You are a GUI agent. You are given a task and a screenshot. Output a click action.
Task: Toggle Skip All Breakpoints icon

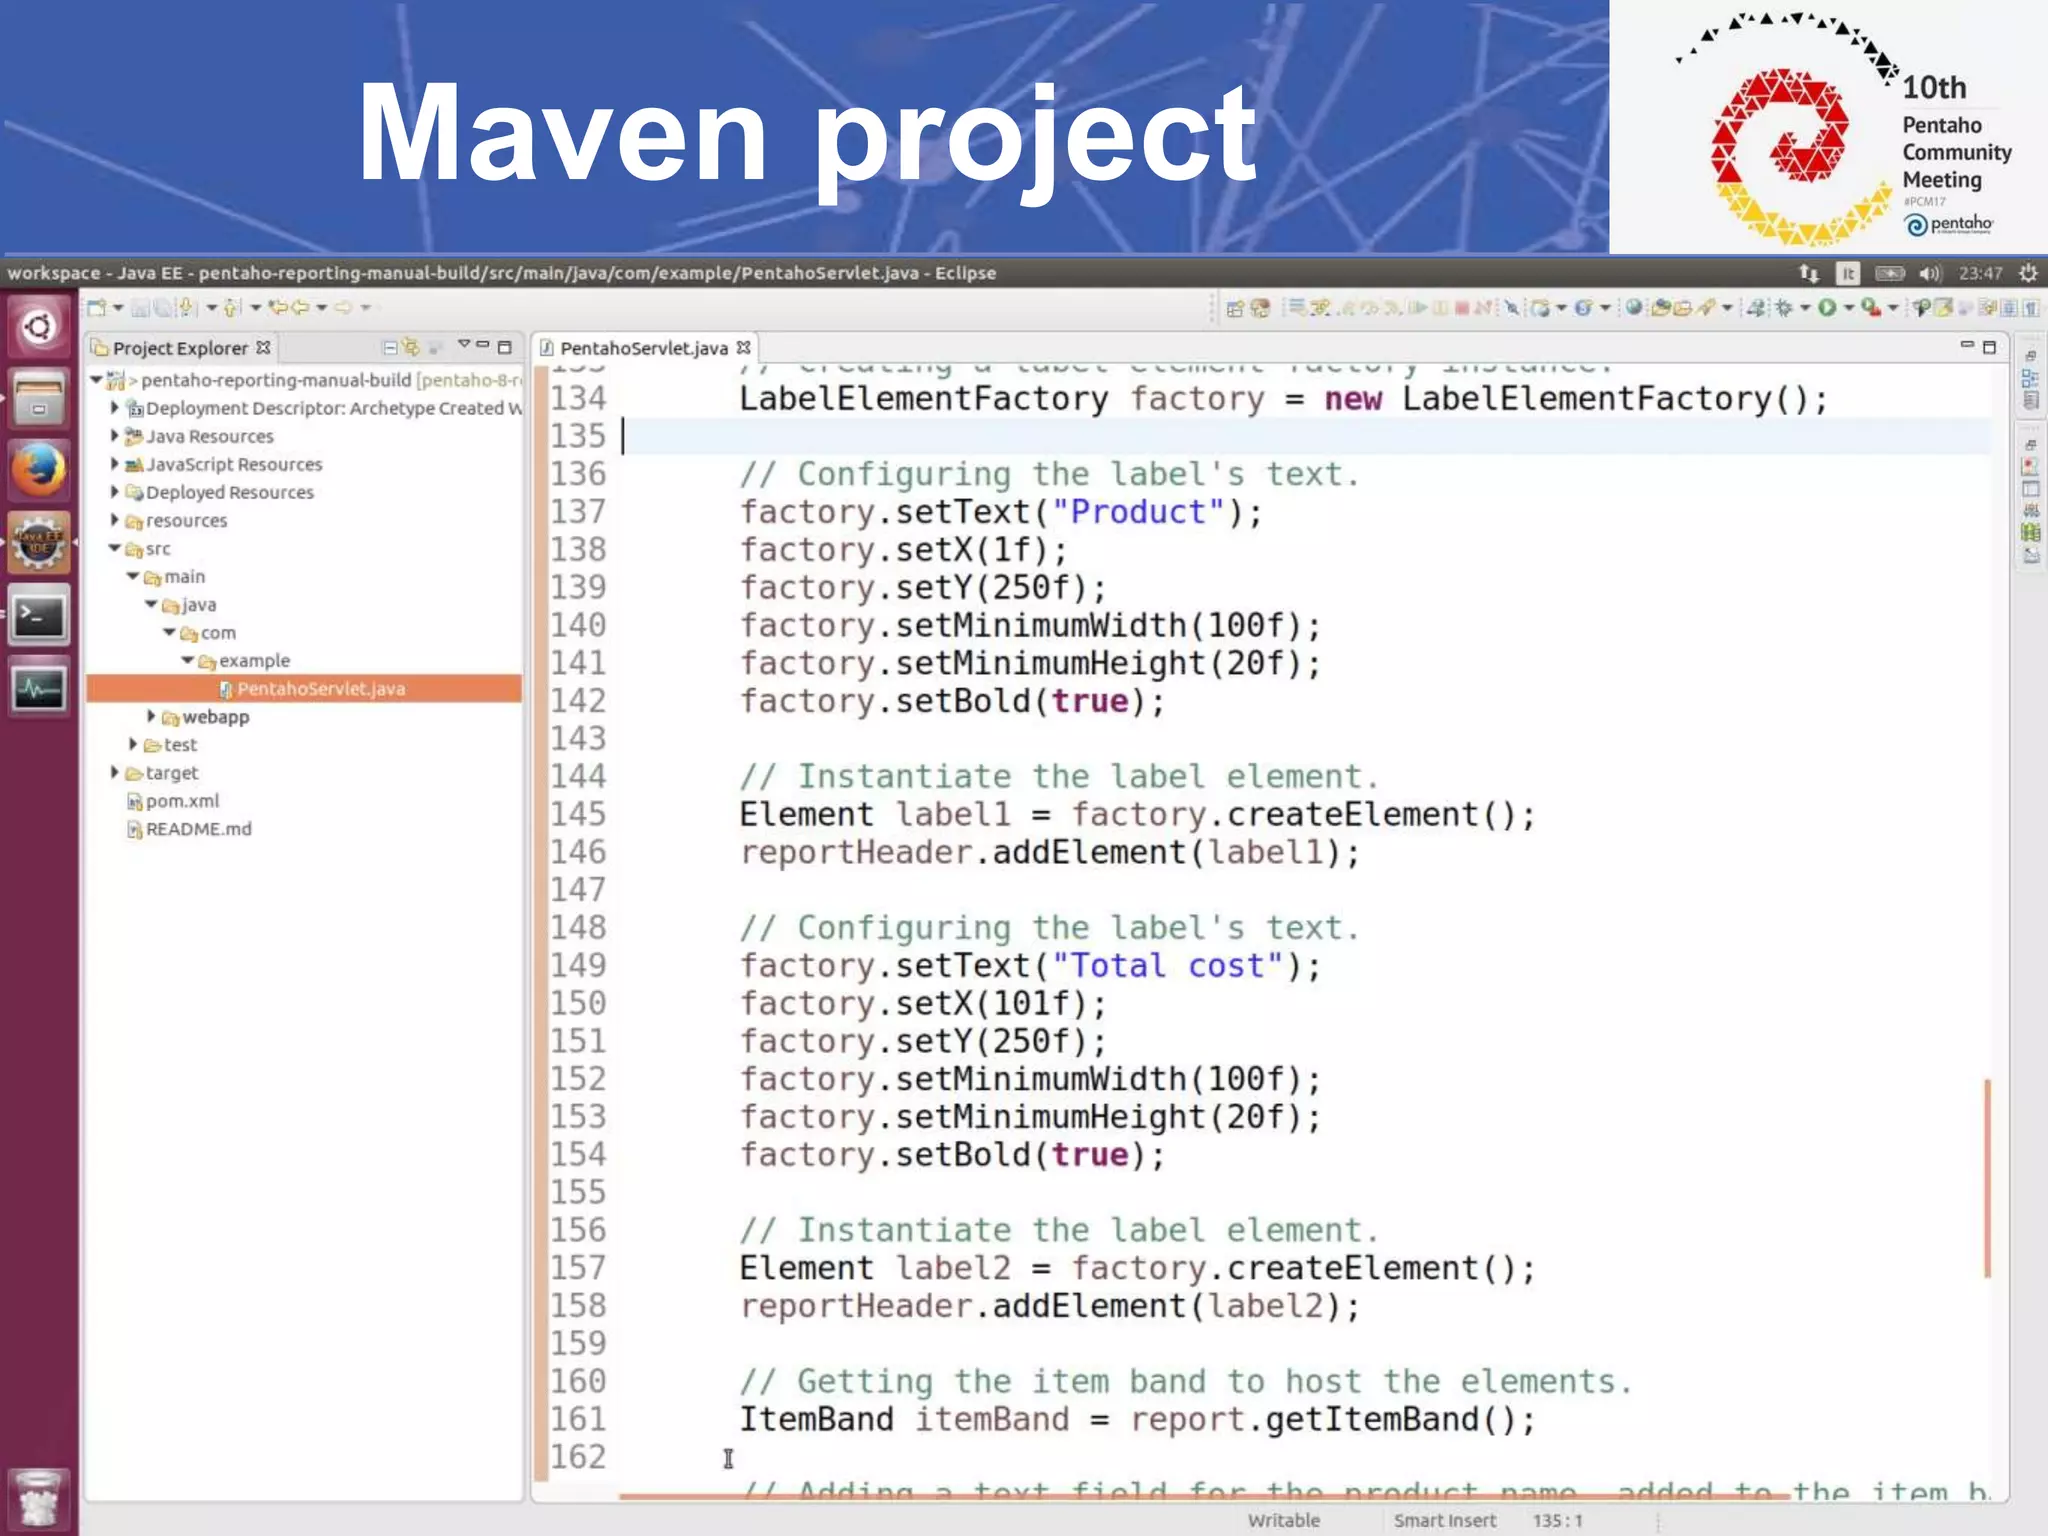tap(1510, 308)
